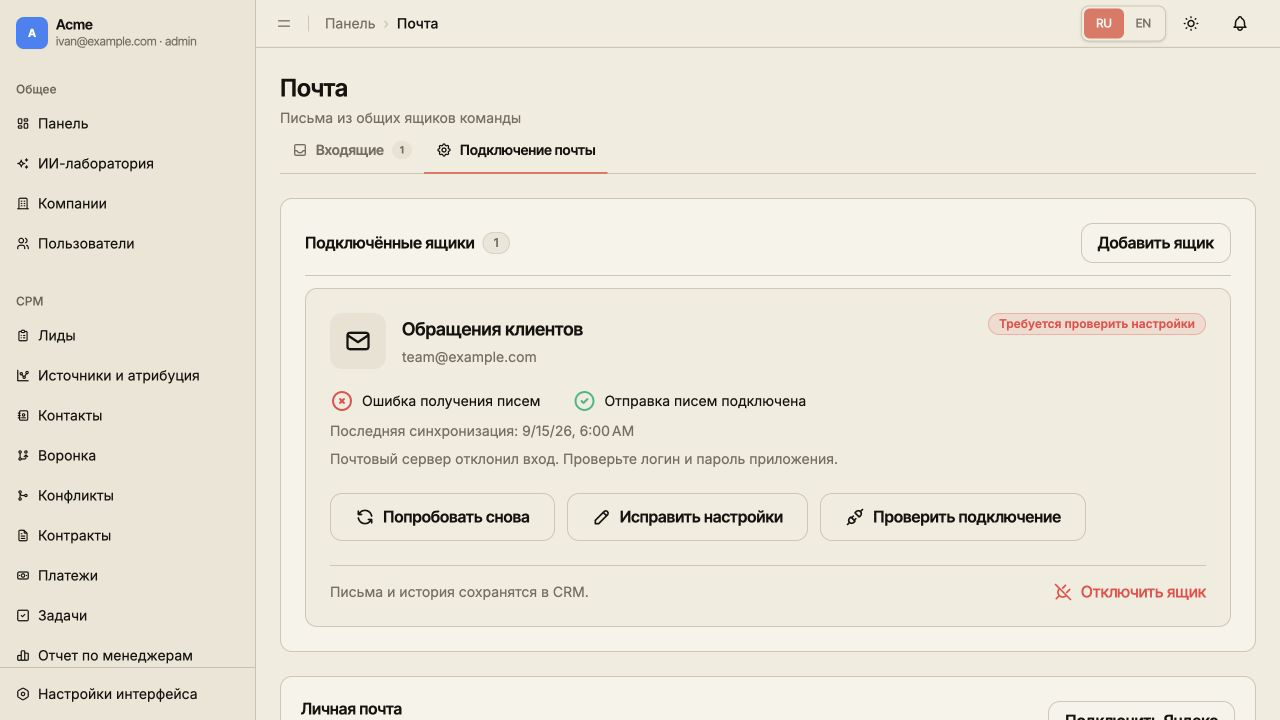Open the Контракты page

[127, 535]
